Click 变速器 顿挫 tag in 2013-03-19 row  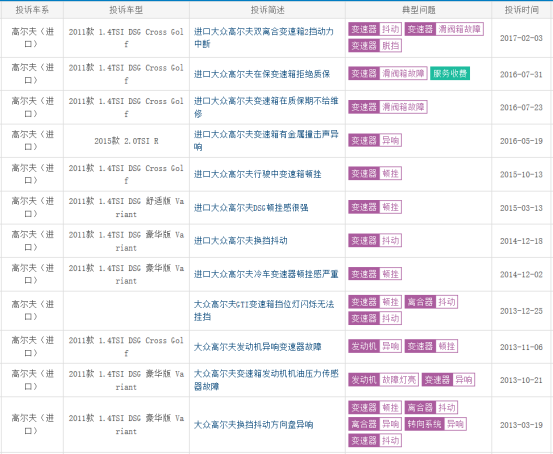coord(375,408)
